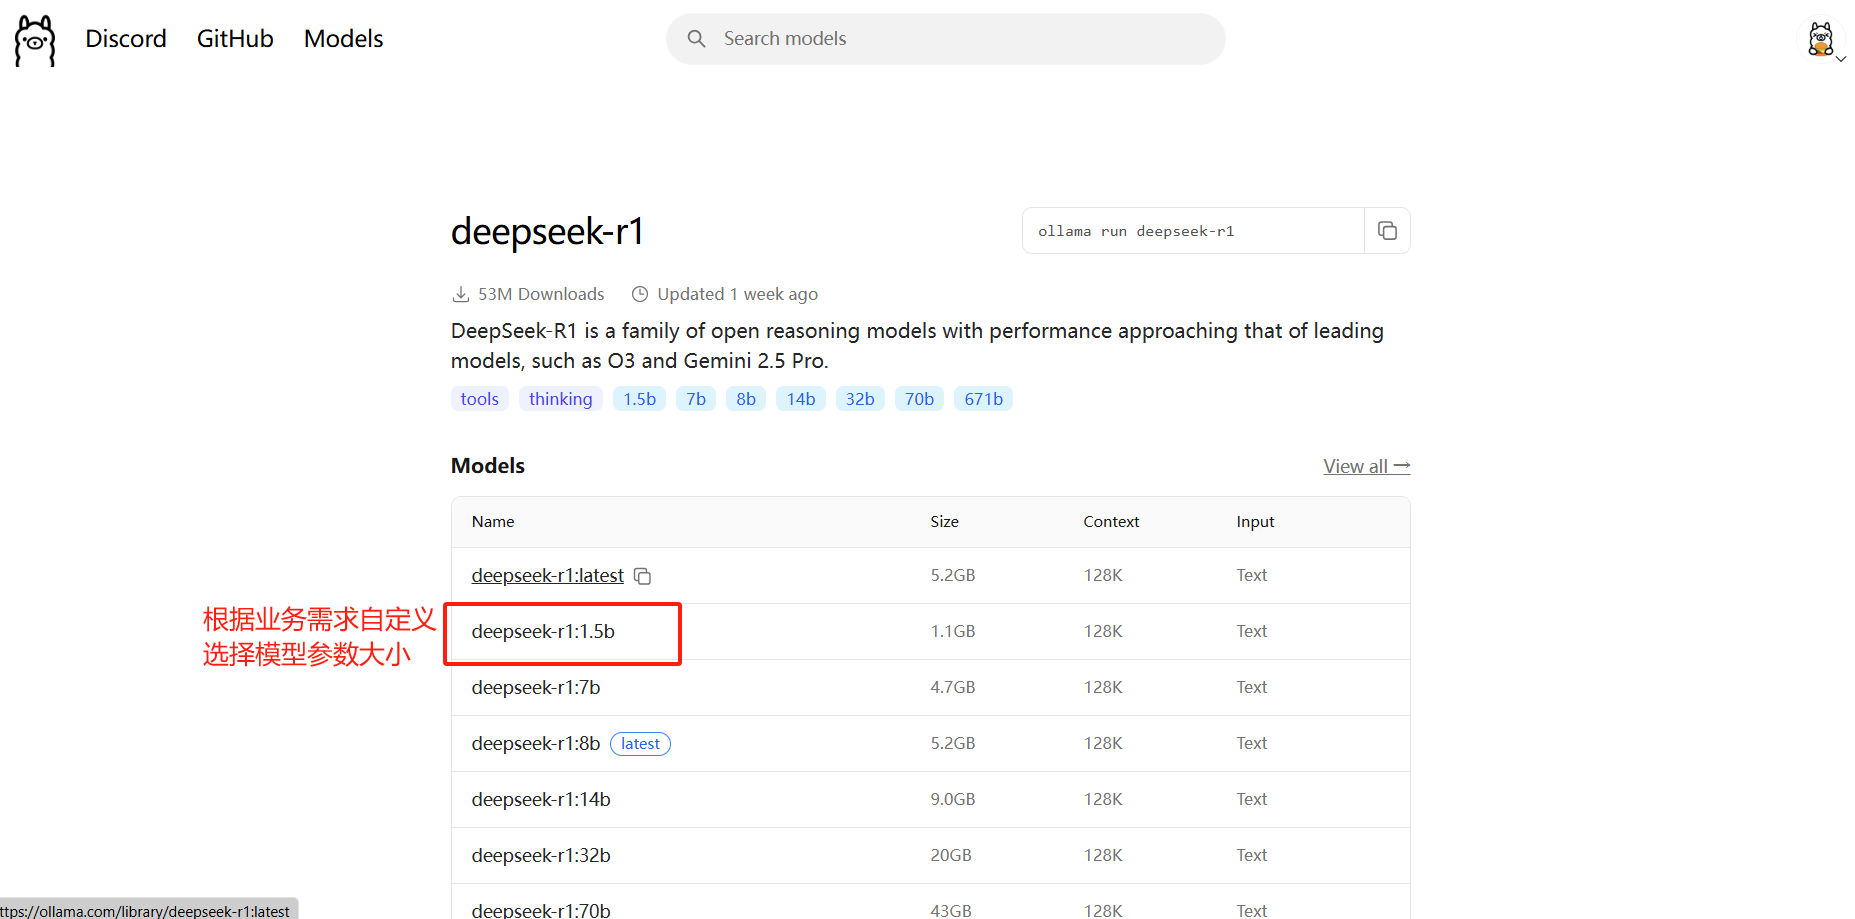Select the 32b size tag
Screen dimensions: 1855x919
tap(860, 399)
